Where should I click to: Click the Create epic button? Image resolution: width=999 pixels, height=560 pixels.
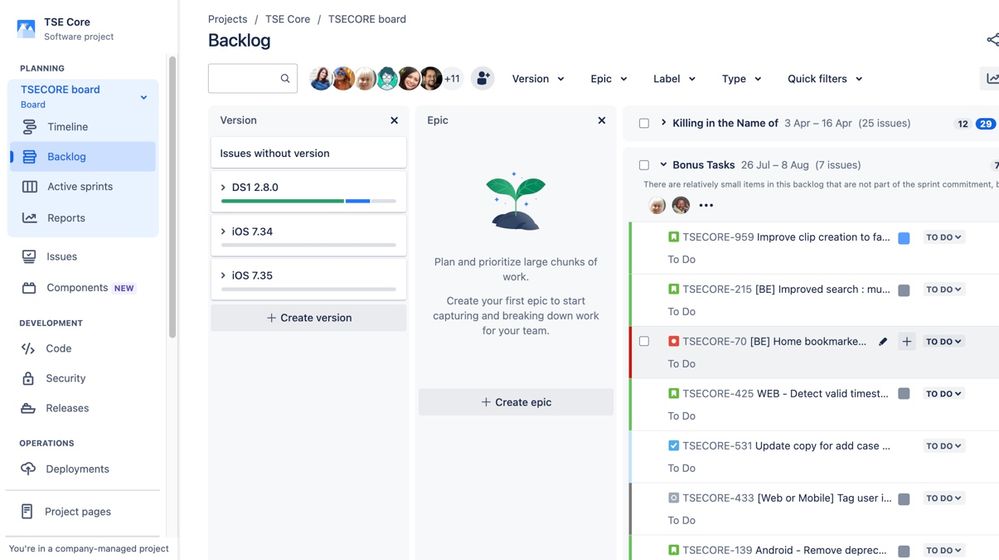[x=515, y=402]
